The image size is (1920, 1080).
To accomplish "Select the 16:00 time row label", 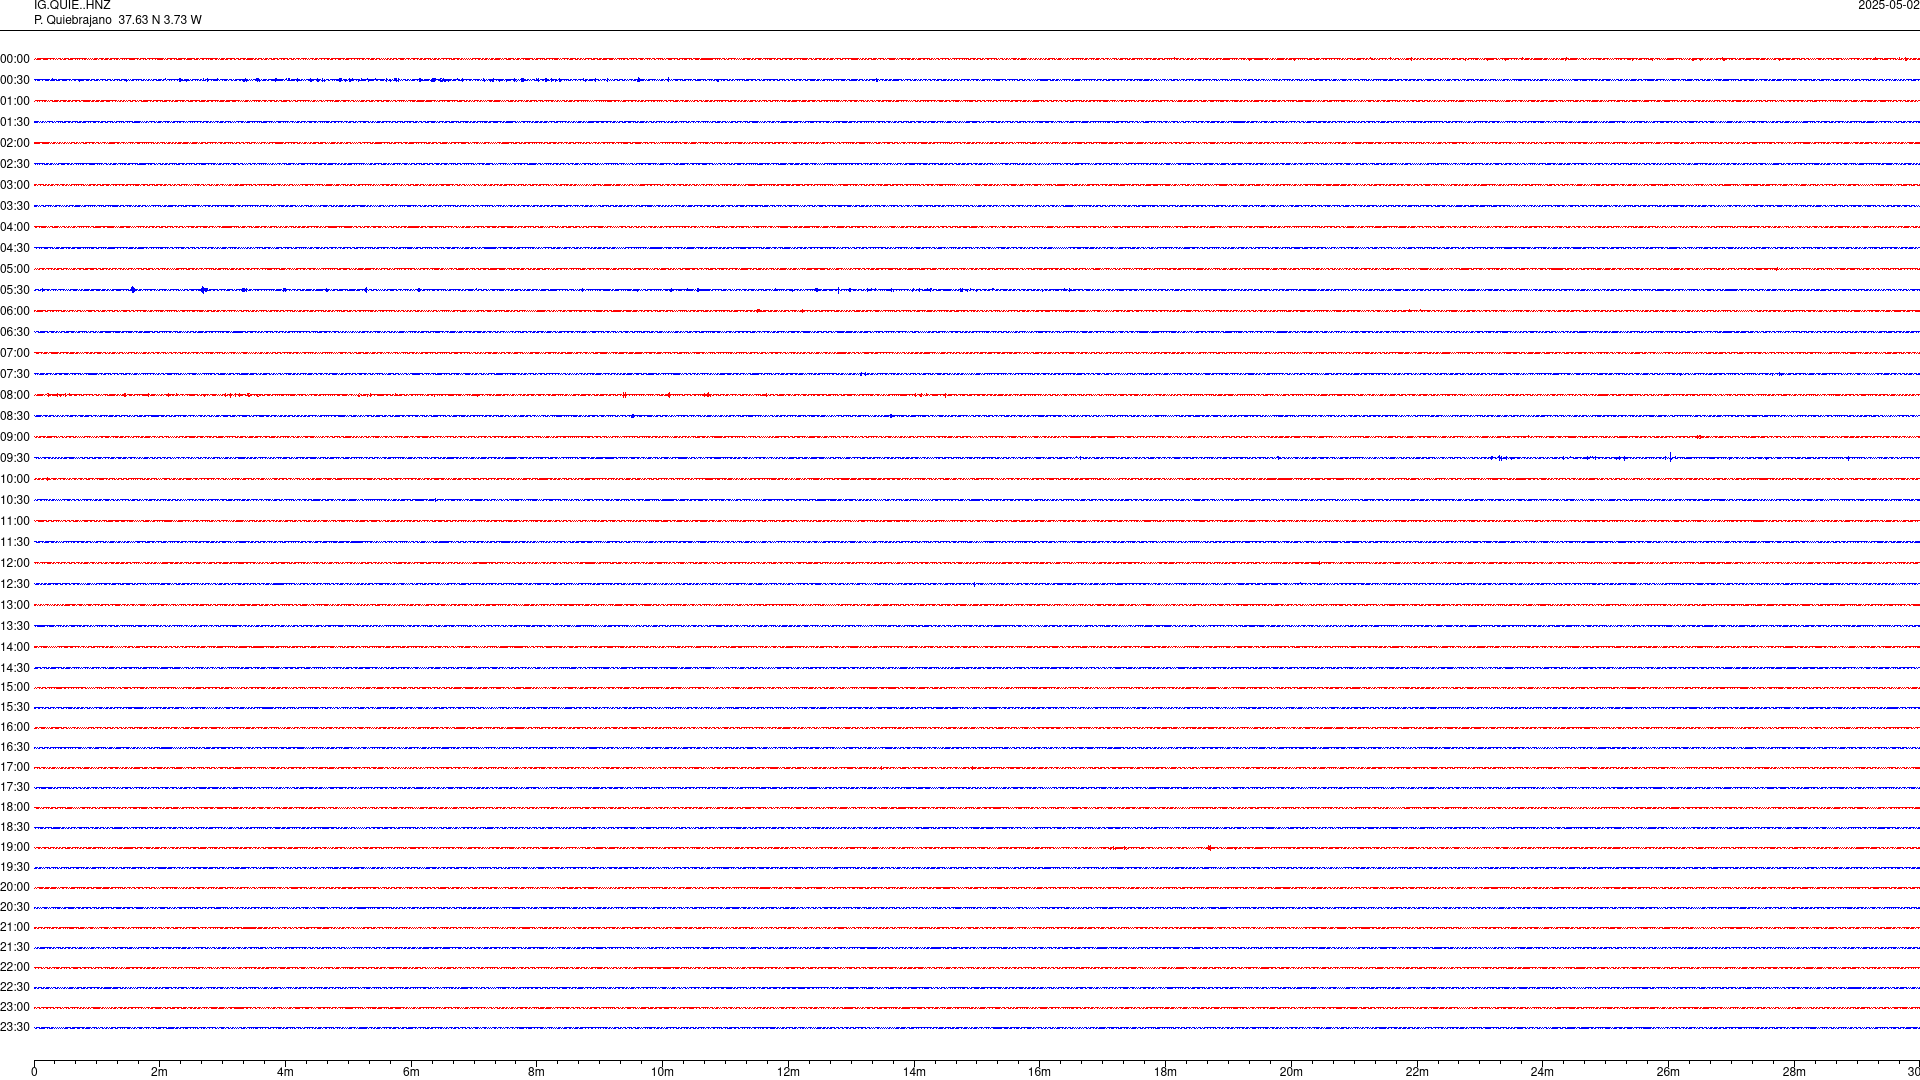I will click(15, 727).
